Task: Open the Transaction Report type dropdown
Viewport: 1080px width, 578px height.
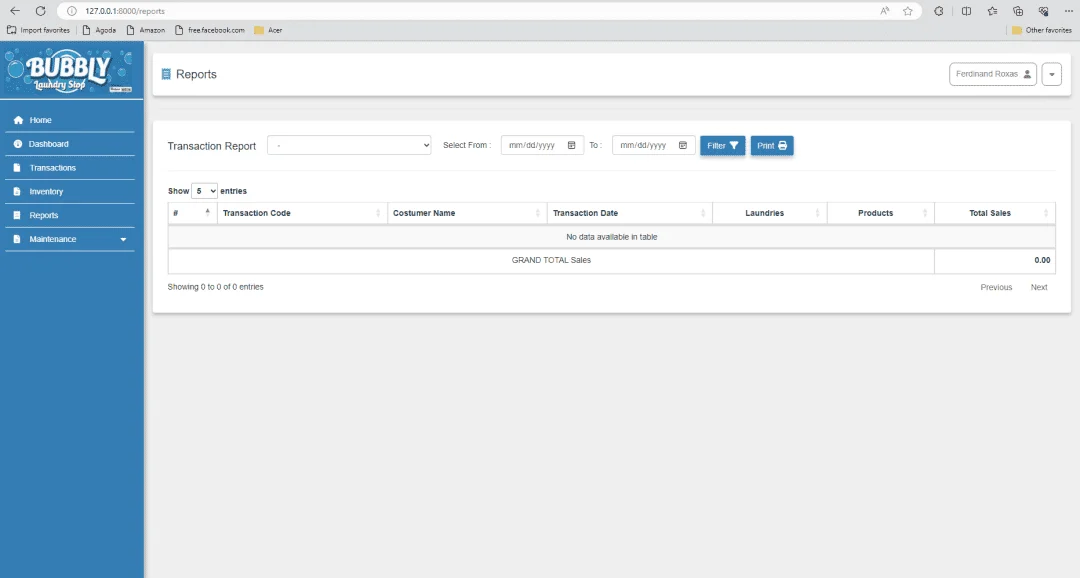Action: point(349,145)
